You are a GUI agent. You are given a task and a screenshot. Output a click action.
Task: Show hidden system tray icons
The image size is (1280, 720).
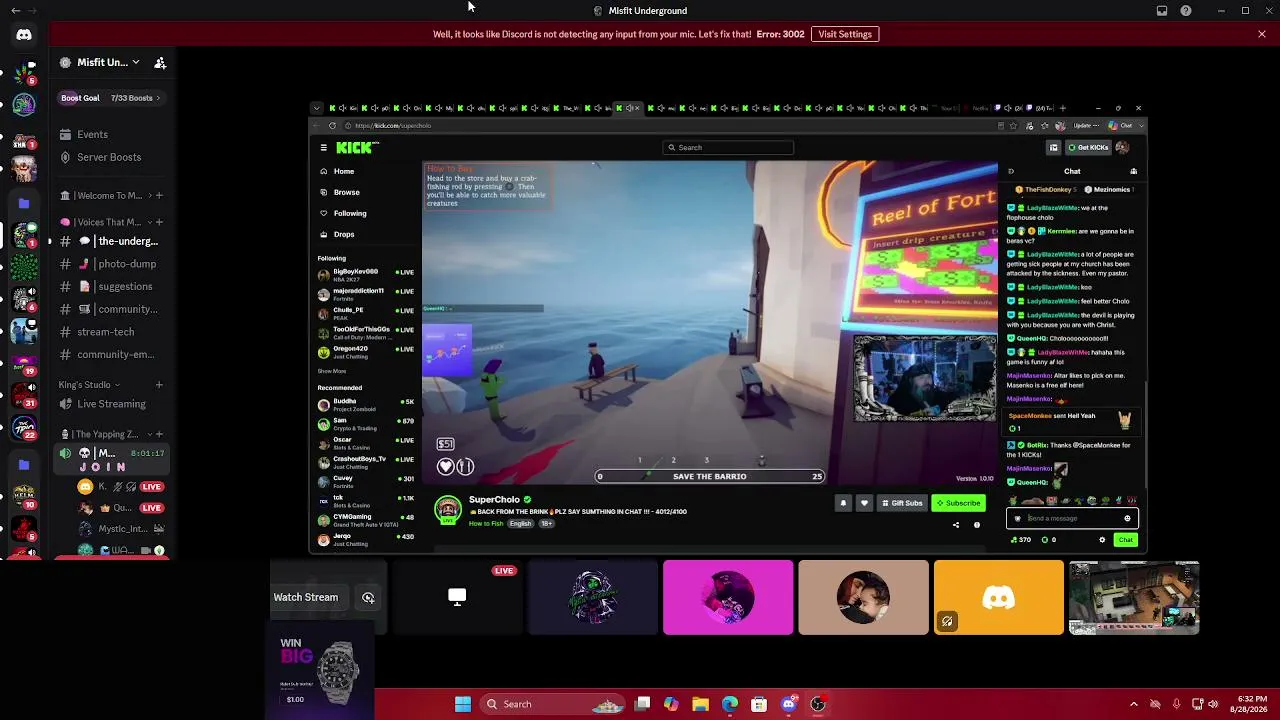pos(1133,704)
